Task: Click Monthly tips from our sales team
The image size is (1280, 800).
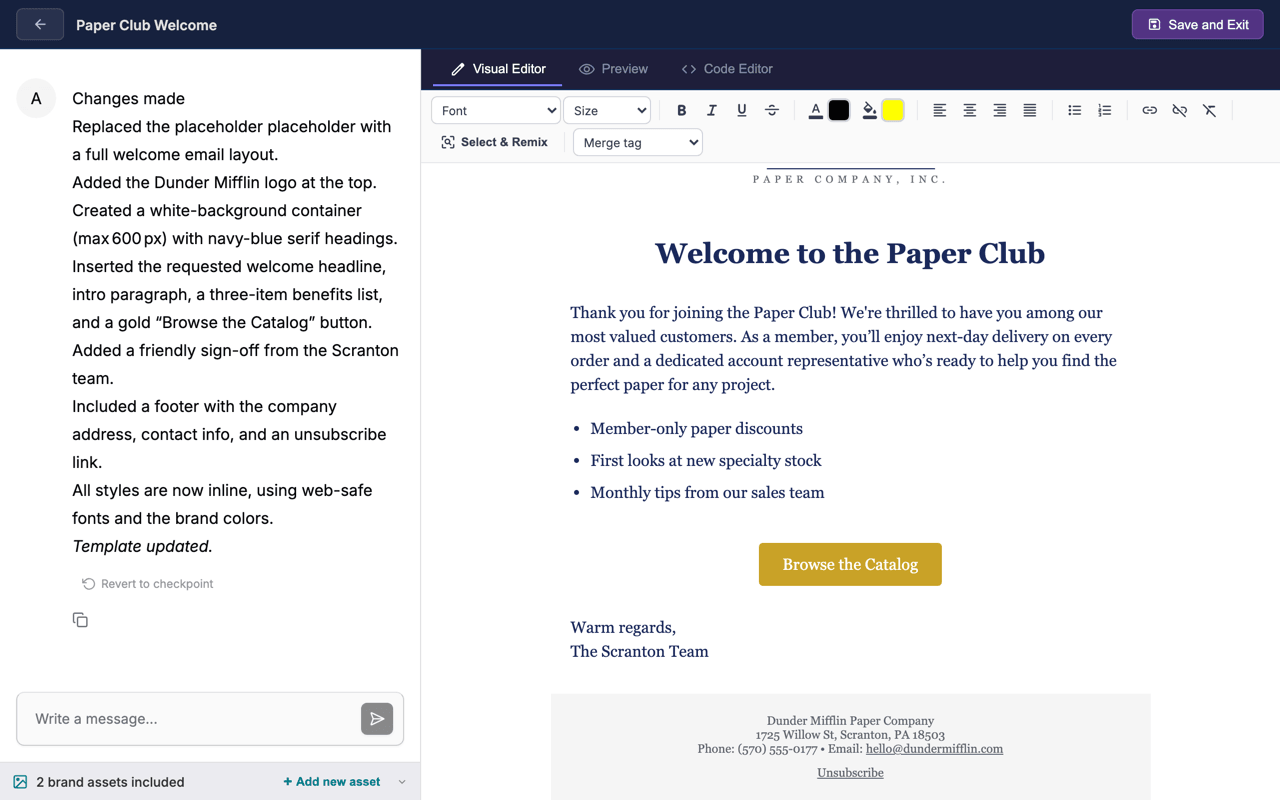Action: pyautogui.click(x=707, y=493)
